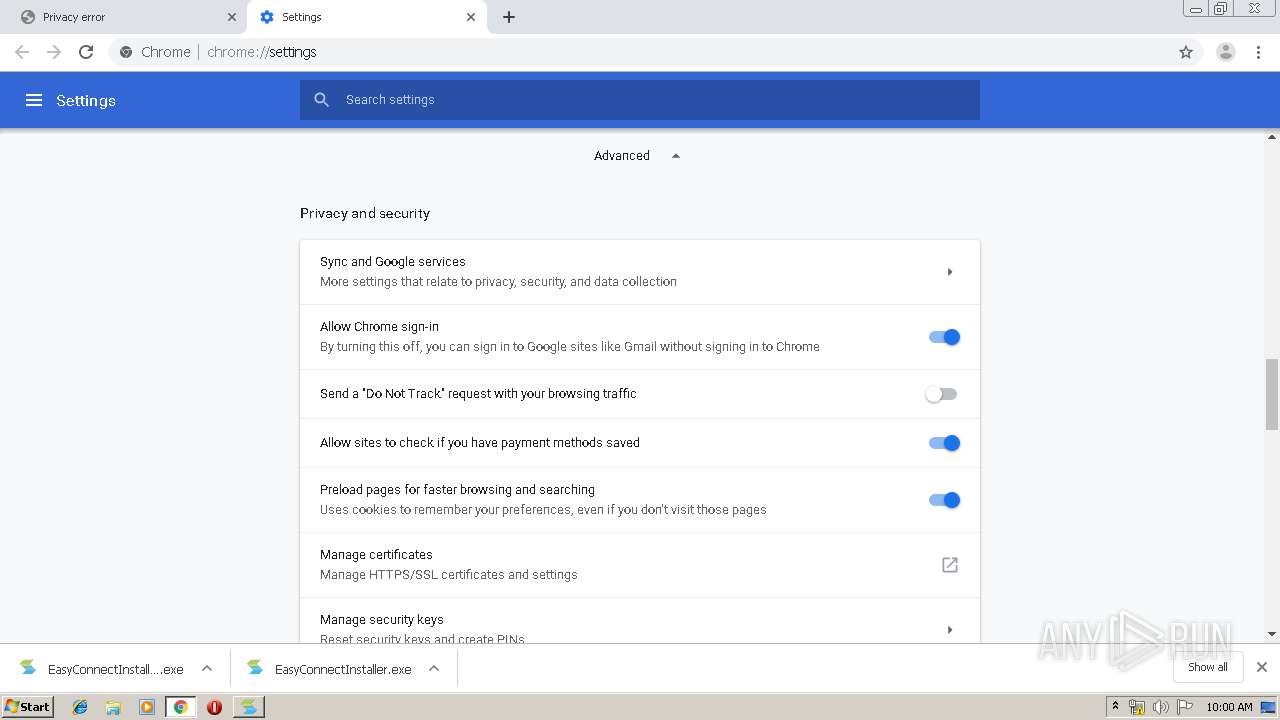This screenshot has height=720, width=1280.
Task: Open options for the first EasyConnectInstall download
Action: (207, 669)
